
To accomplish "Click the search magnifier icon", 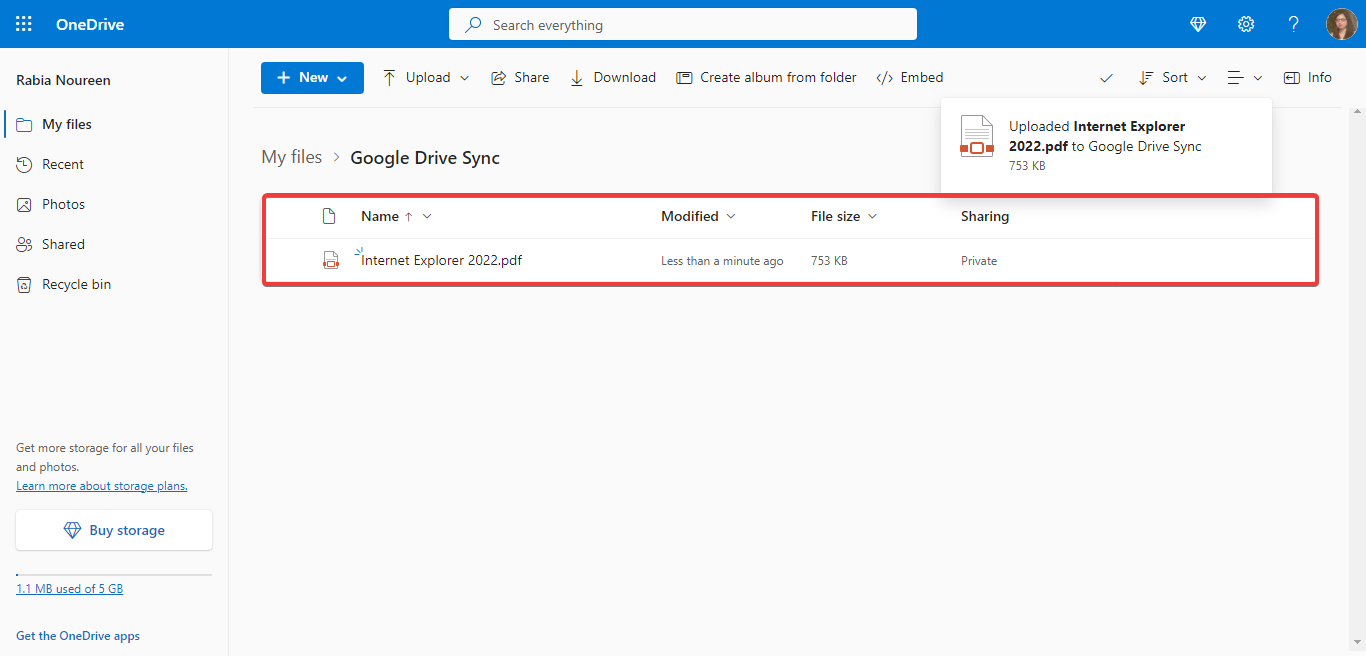I will point(474,24).
